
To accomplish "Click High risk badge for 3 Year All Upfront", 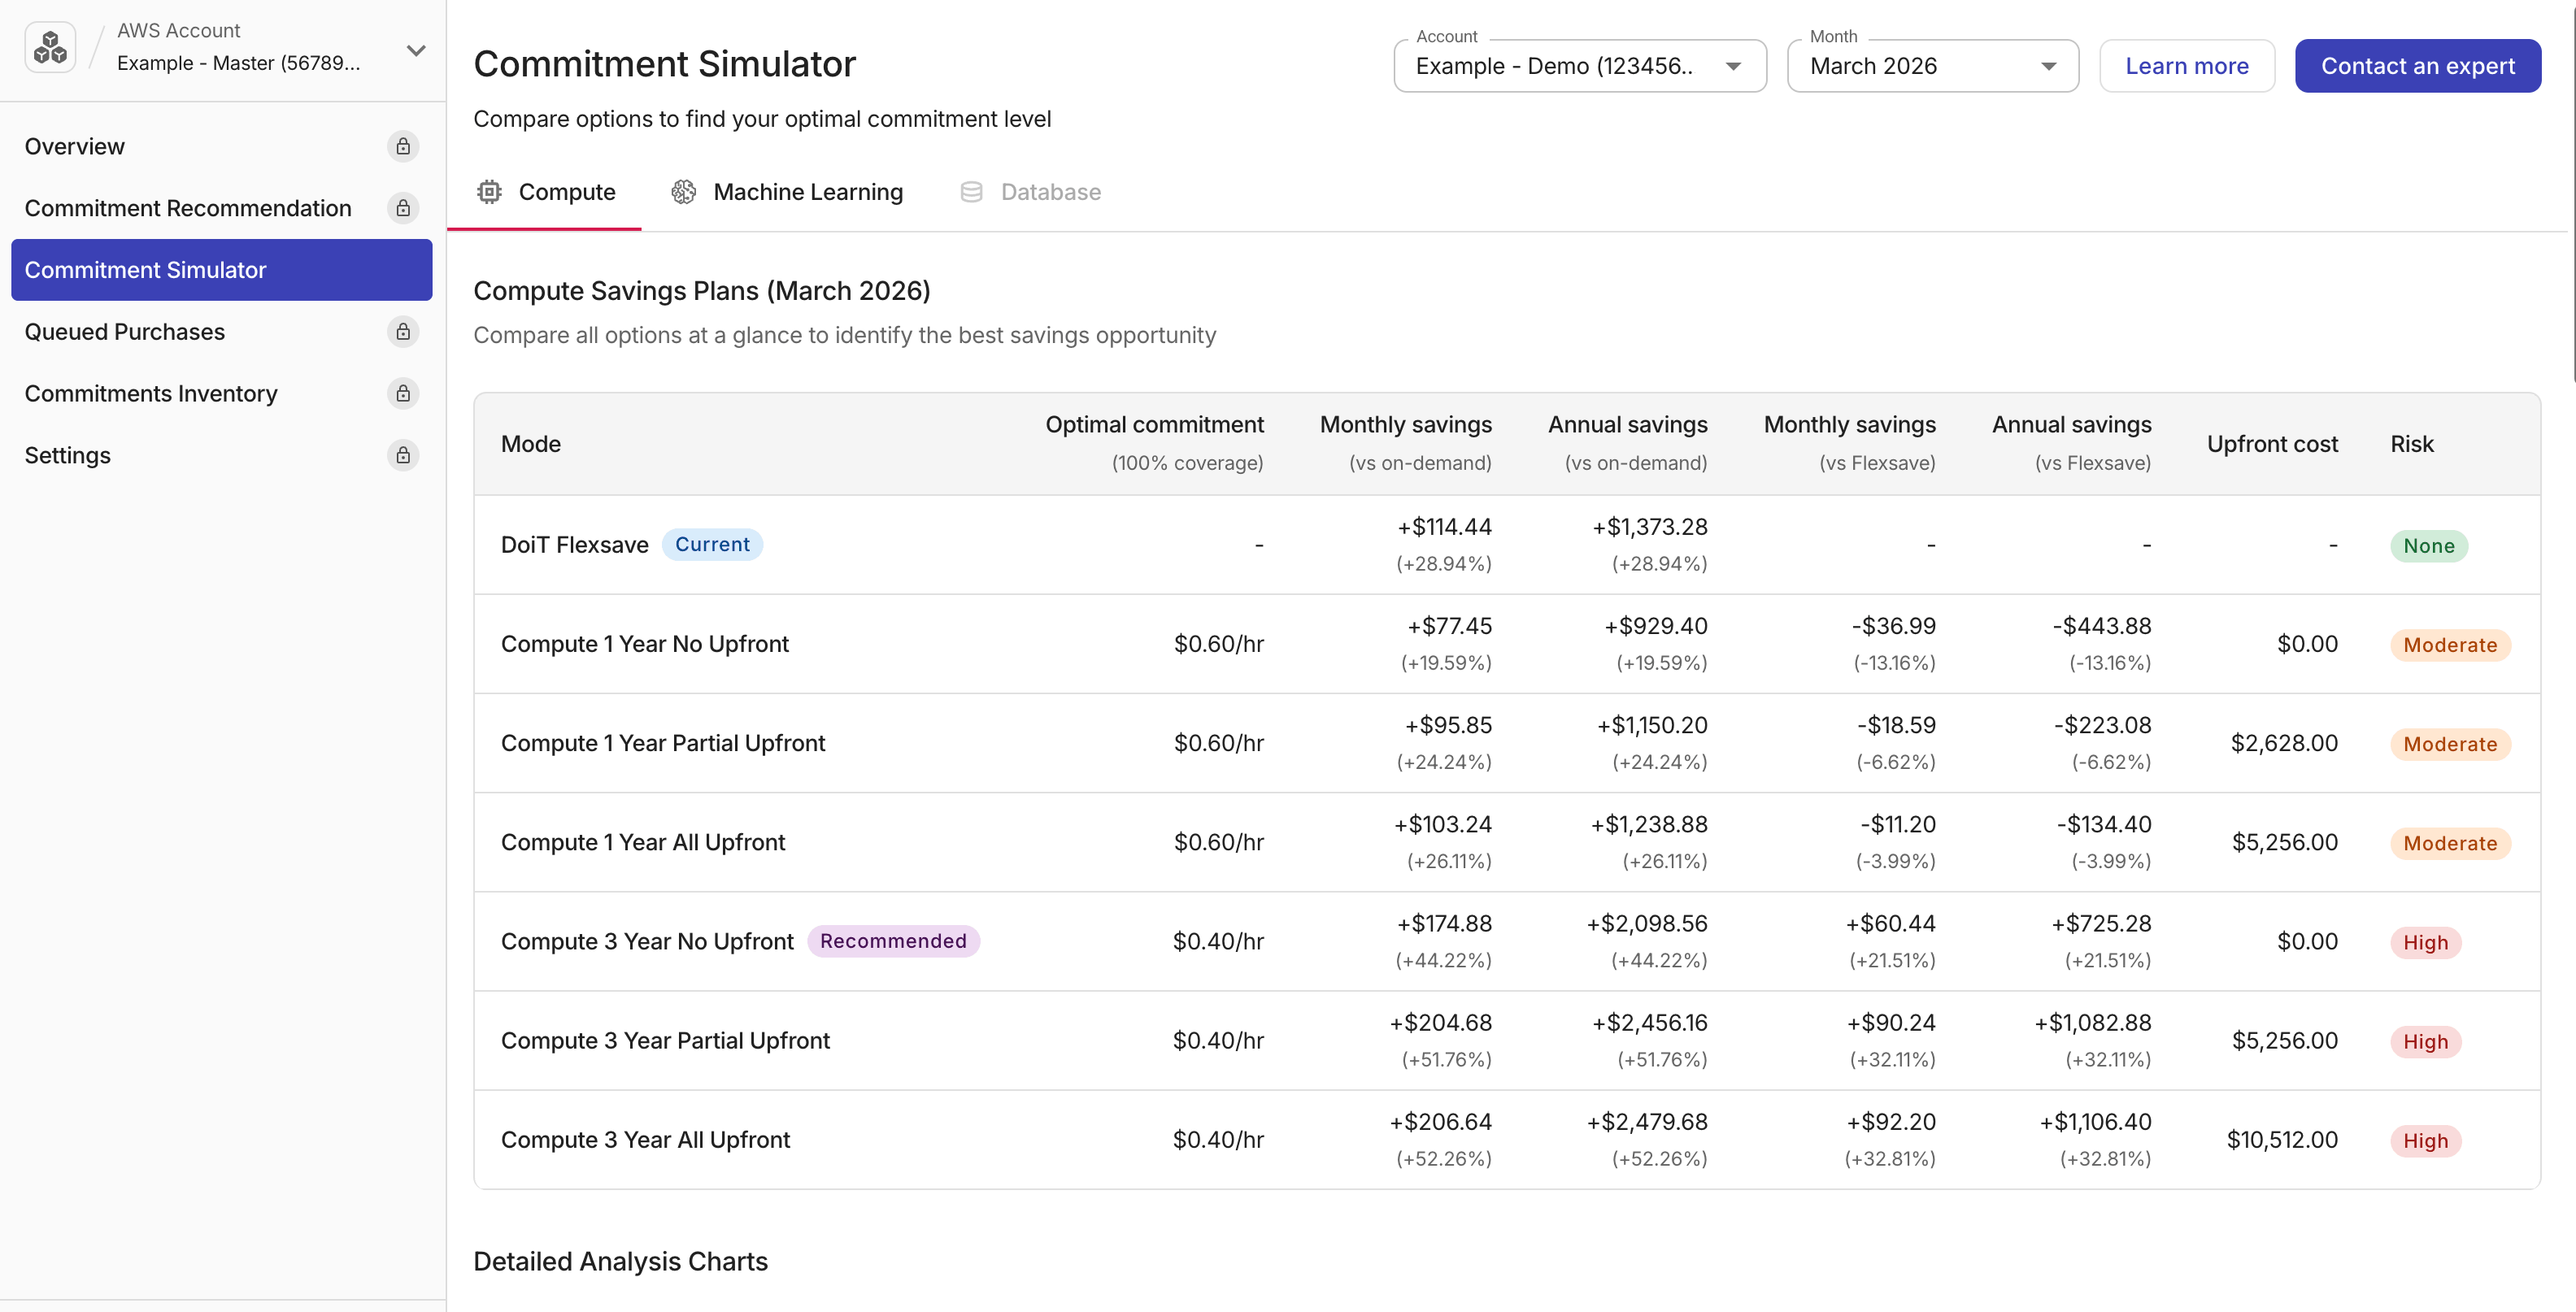I will point(2425,1140).
